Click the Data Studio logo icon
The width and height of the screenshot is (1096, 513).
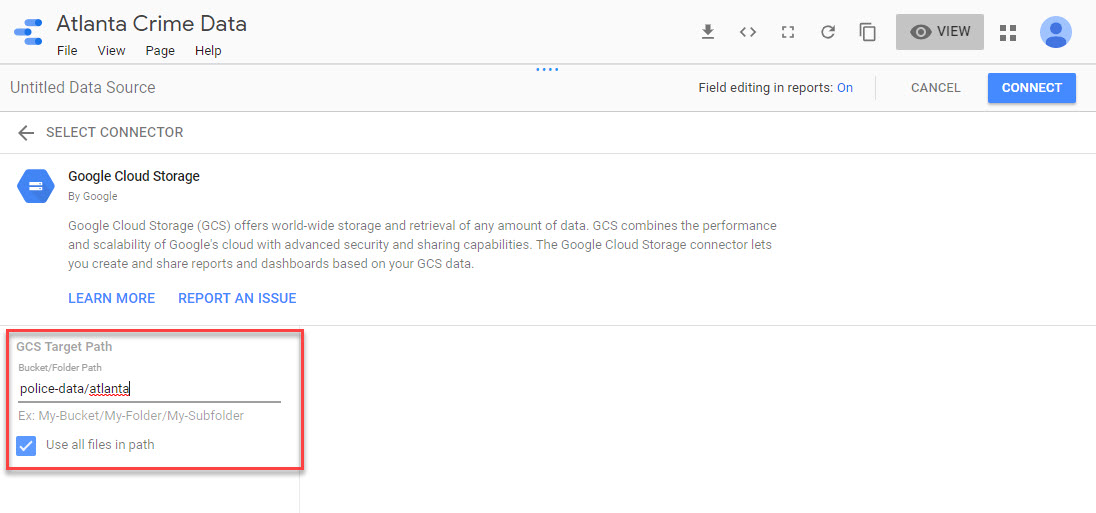[x=29, y=32]
